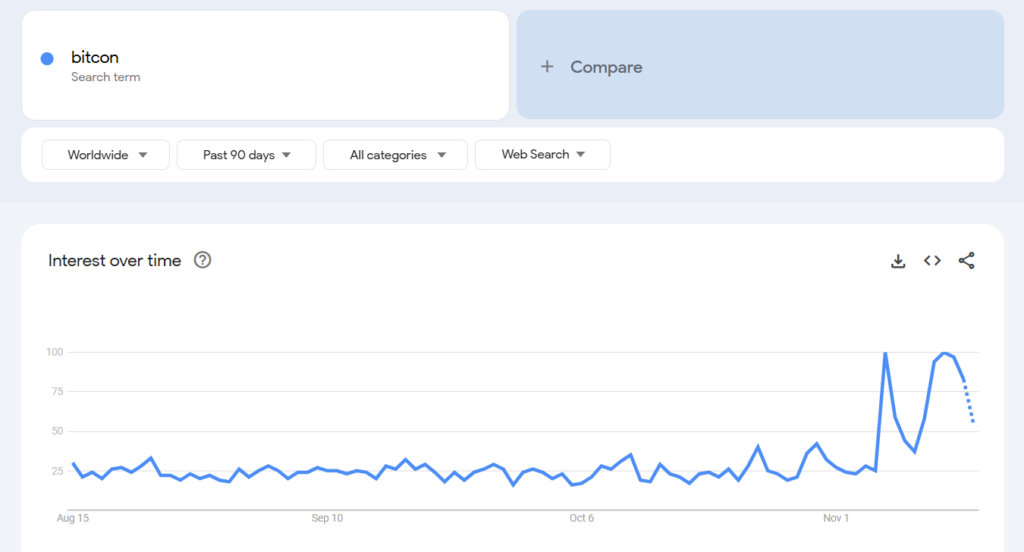The height and width of the screenshot is (552, 1024).
Task: Open help for Interest over time
Action: click(x=203, y=261)
